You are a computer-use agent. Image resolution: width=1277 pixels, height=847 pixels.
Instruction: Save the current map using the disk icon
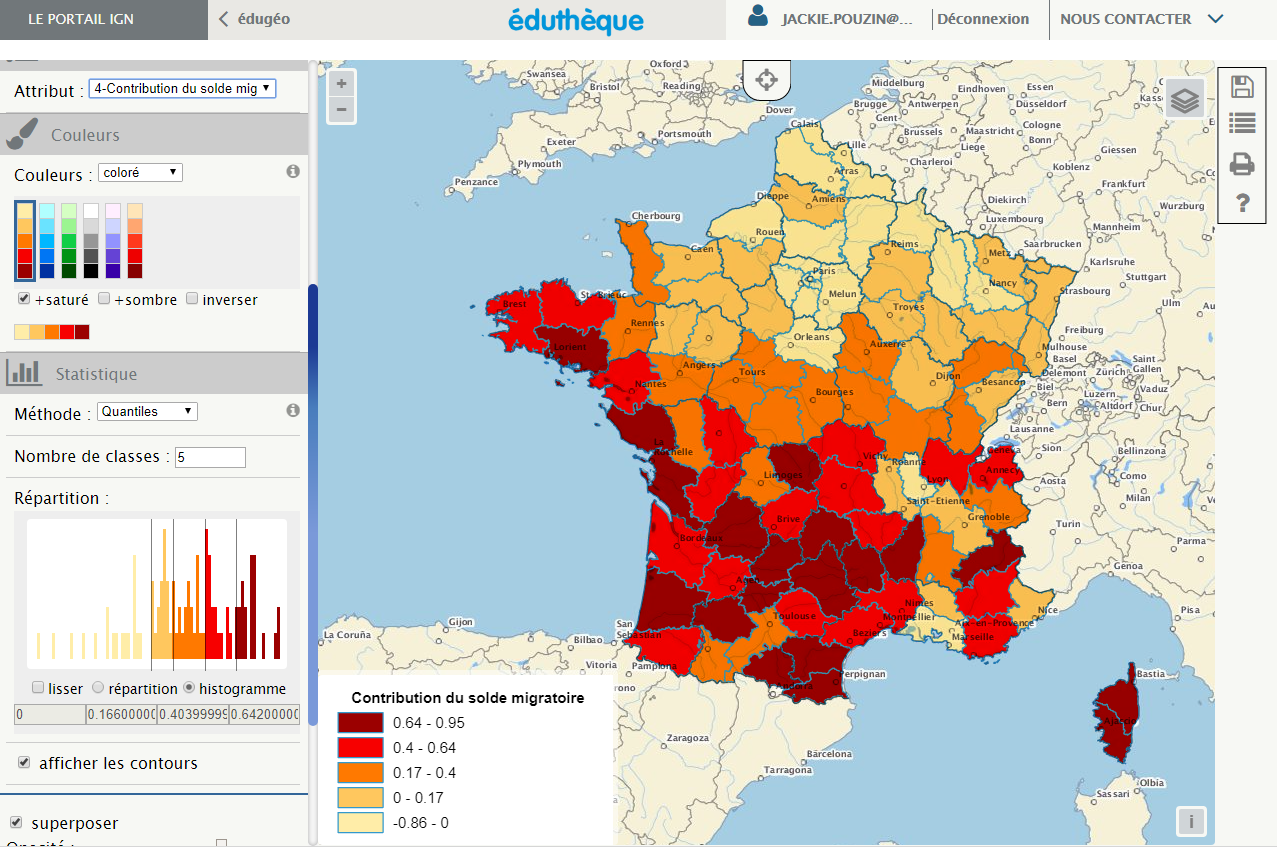pos(1242,87)
